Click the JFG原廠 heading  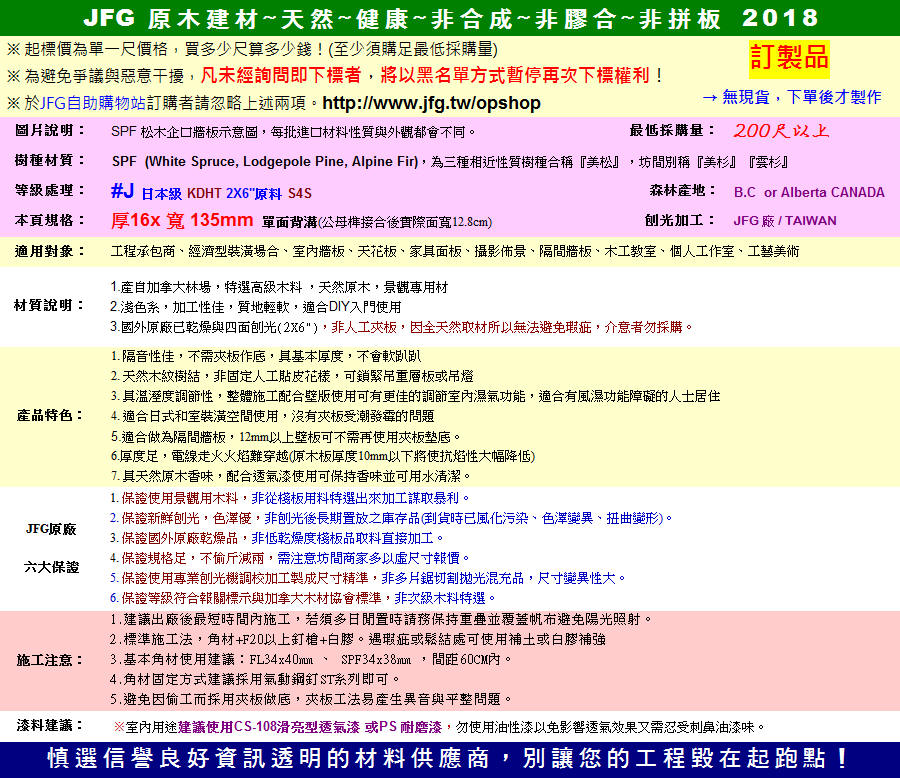tap(51, 529)
